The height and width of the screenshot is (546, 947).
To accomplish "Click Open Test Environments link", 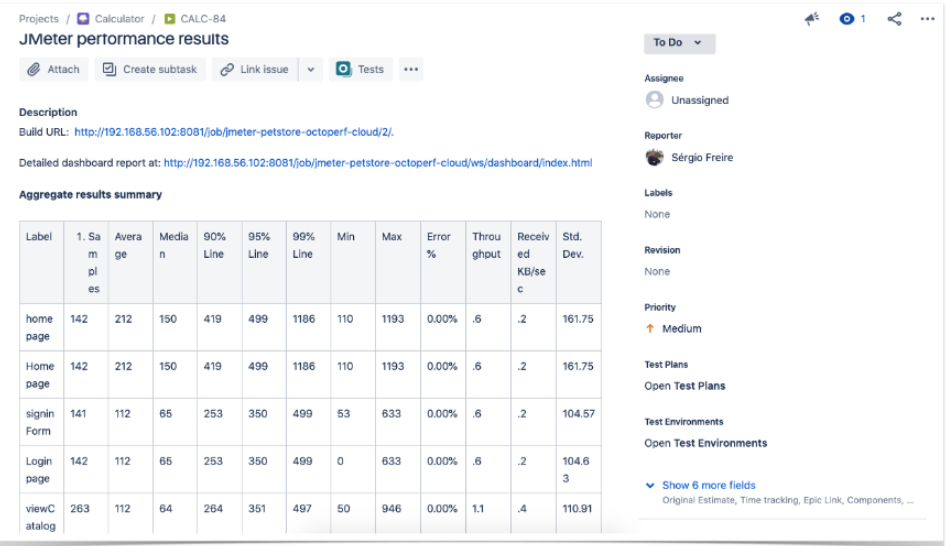I will point(705,443).
